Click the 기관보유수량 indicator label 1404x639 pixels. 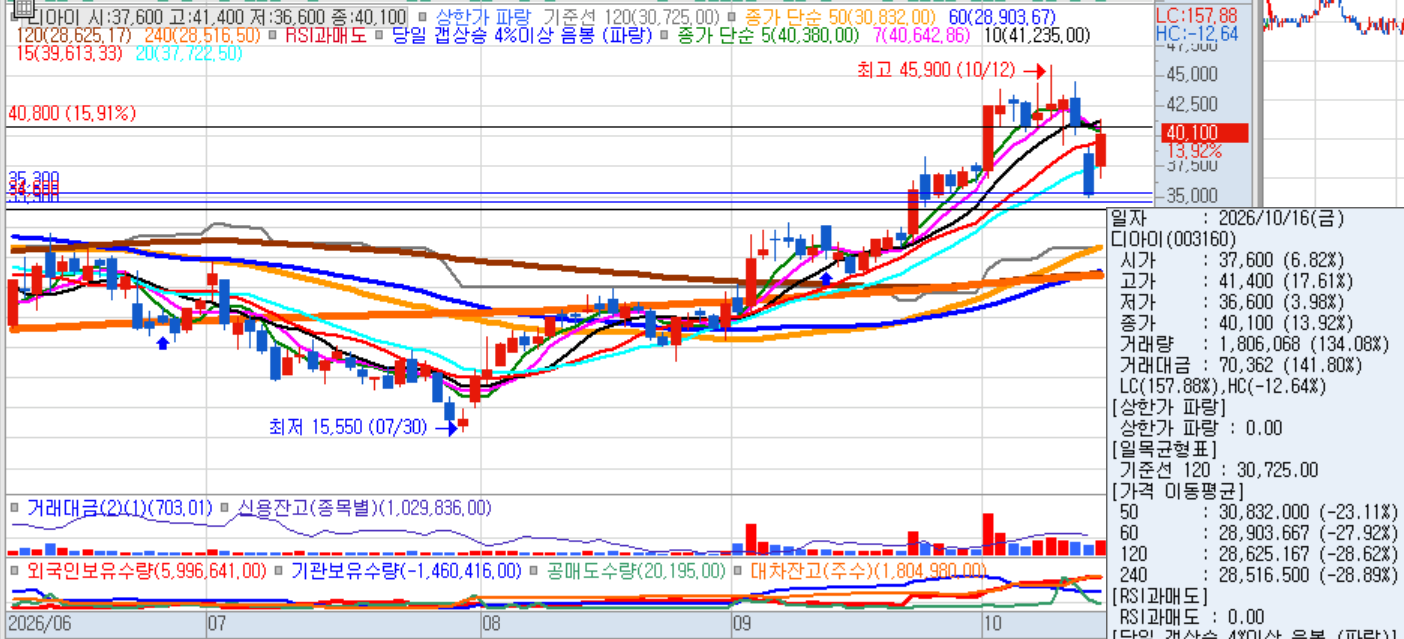point(405,571)
